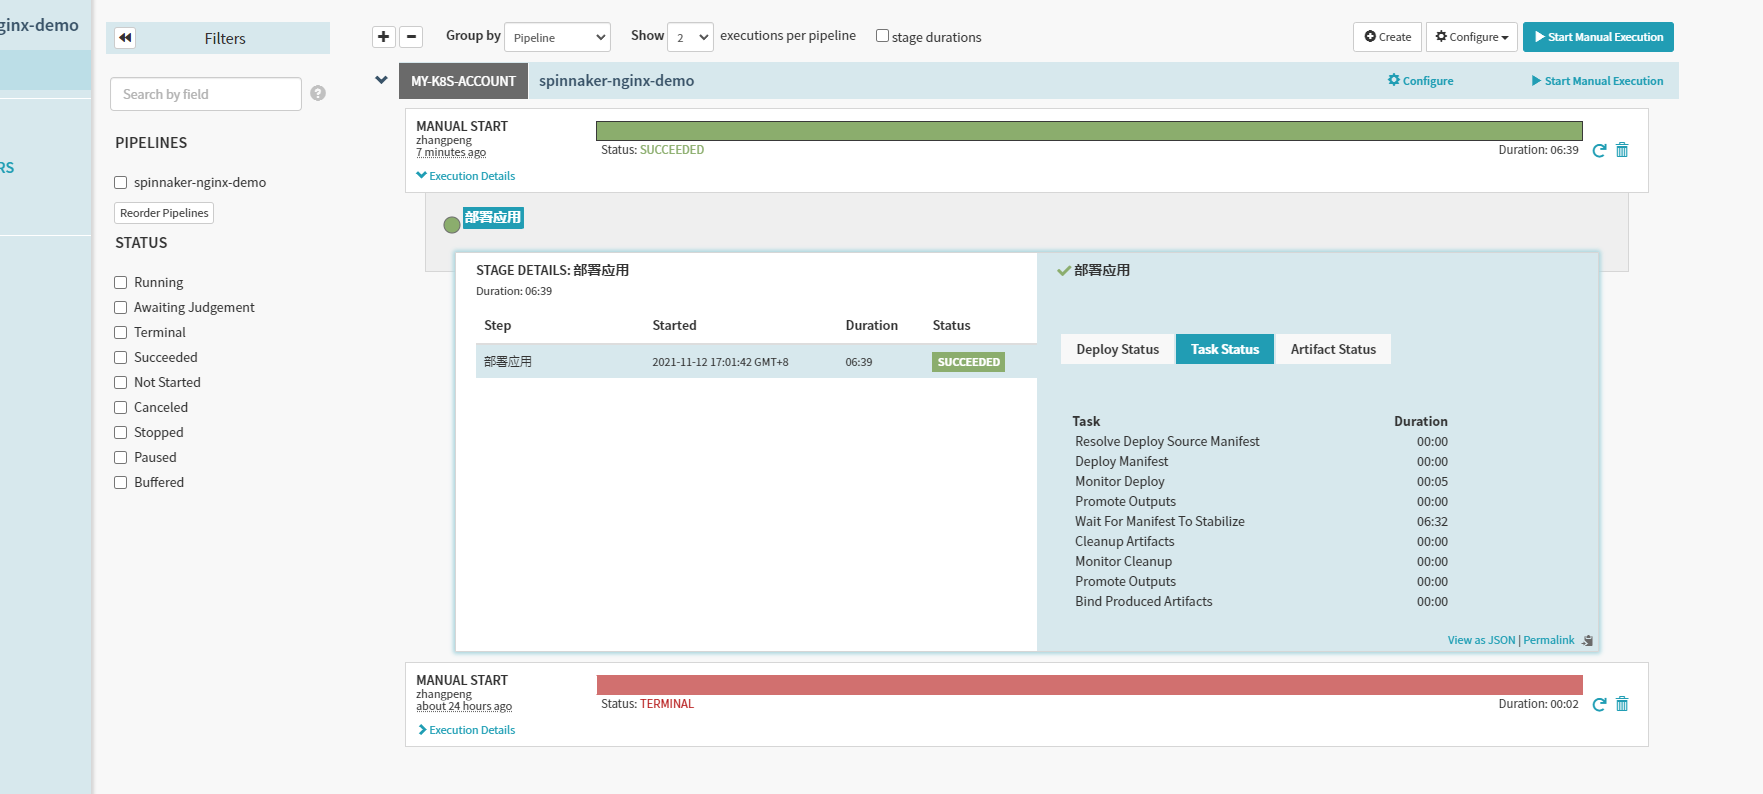Click the started time 2021-11-12 17:01:42
1763x794 pixels.
[720, 362]
